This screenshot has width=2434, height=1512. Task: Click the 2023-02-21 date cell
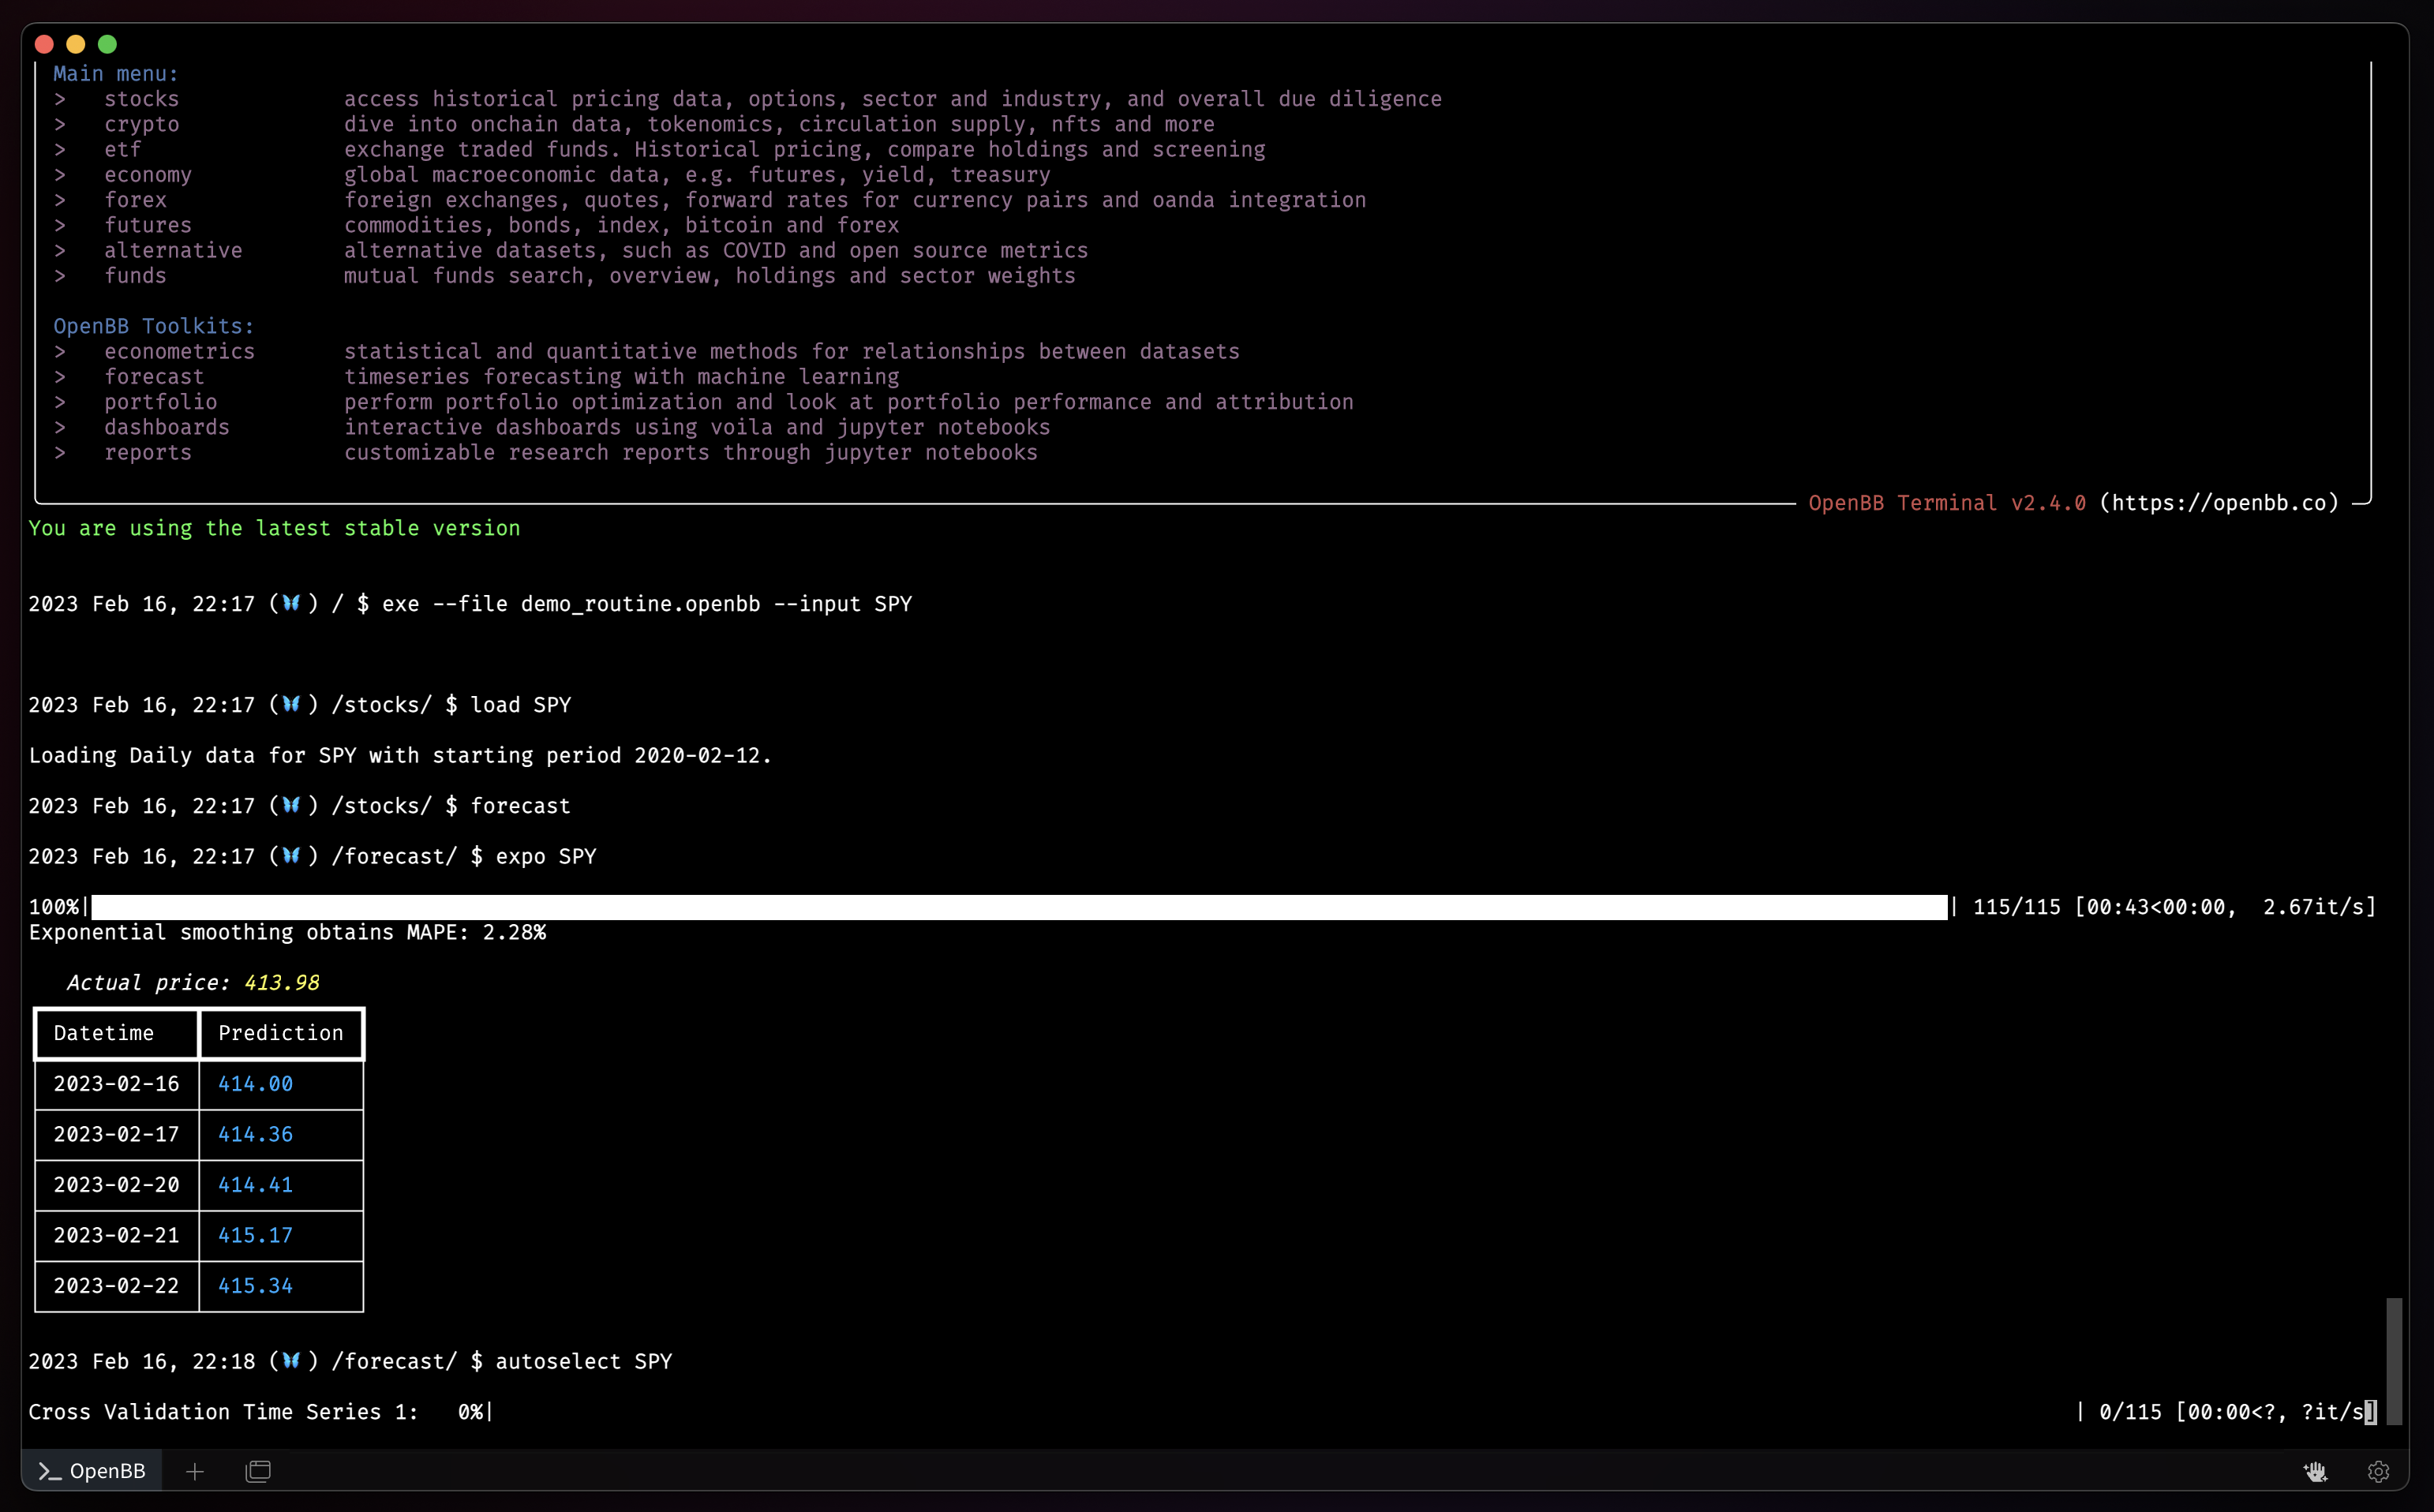pyautogui.click(x=116, y=1235)
